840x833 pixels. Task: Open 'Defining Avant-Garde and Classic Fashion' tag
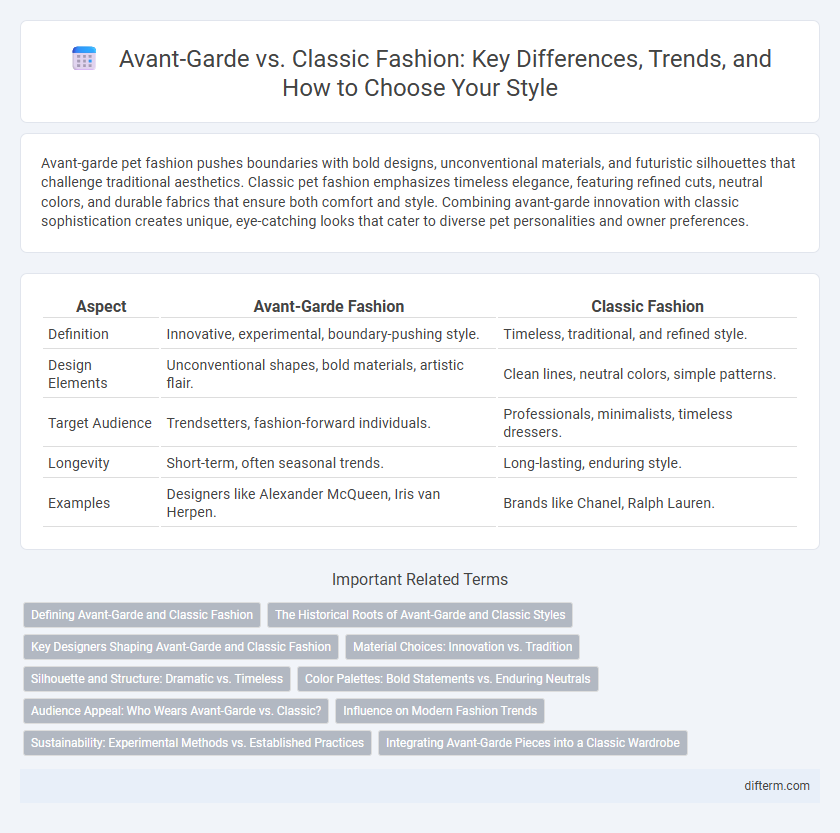142,615
